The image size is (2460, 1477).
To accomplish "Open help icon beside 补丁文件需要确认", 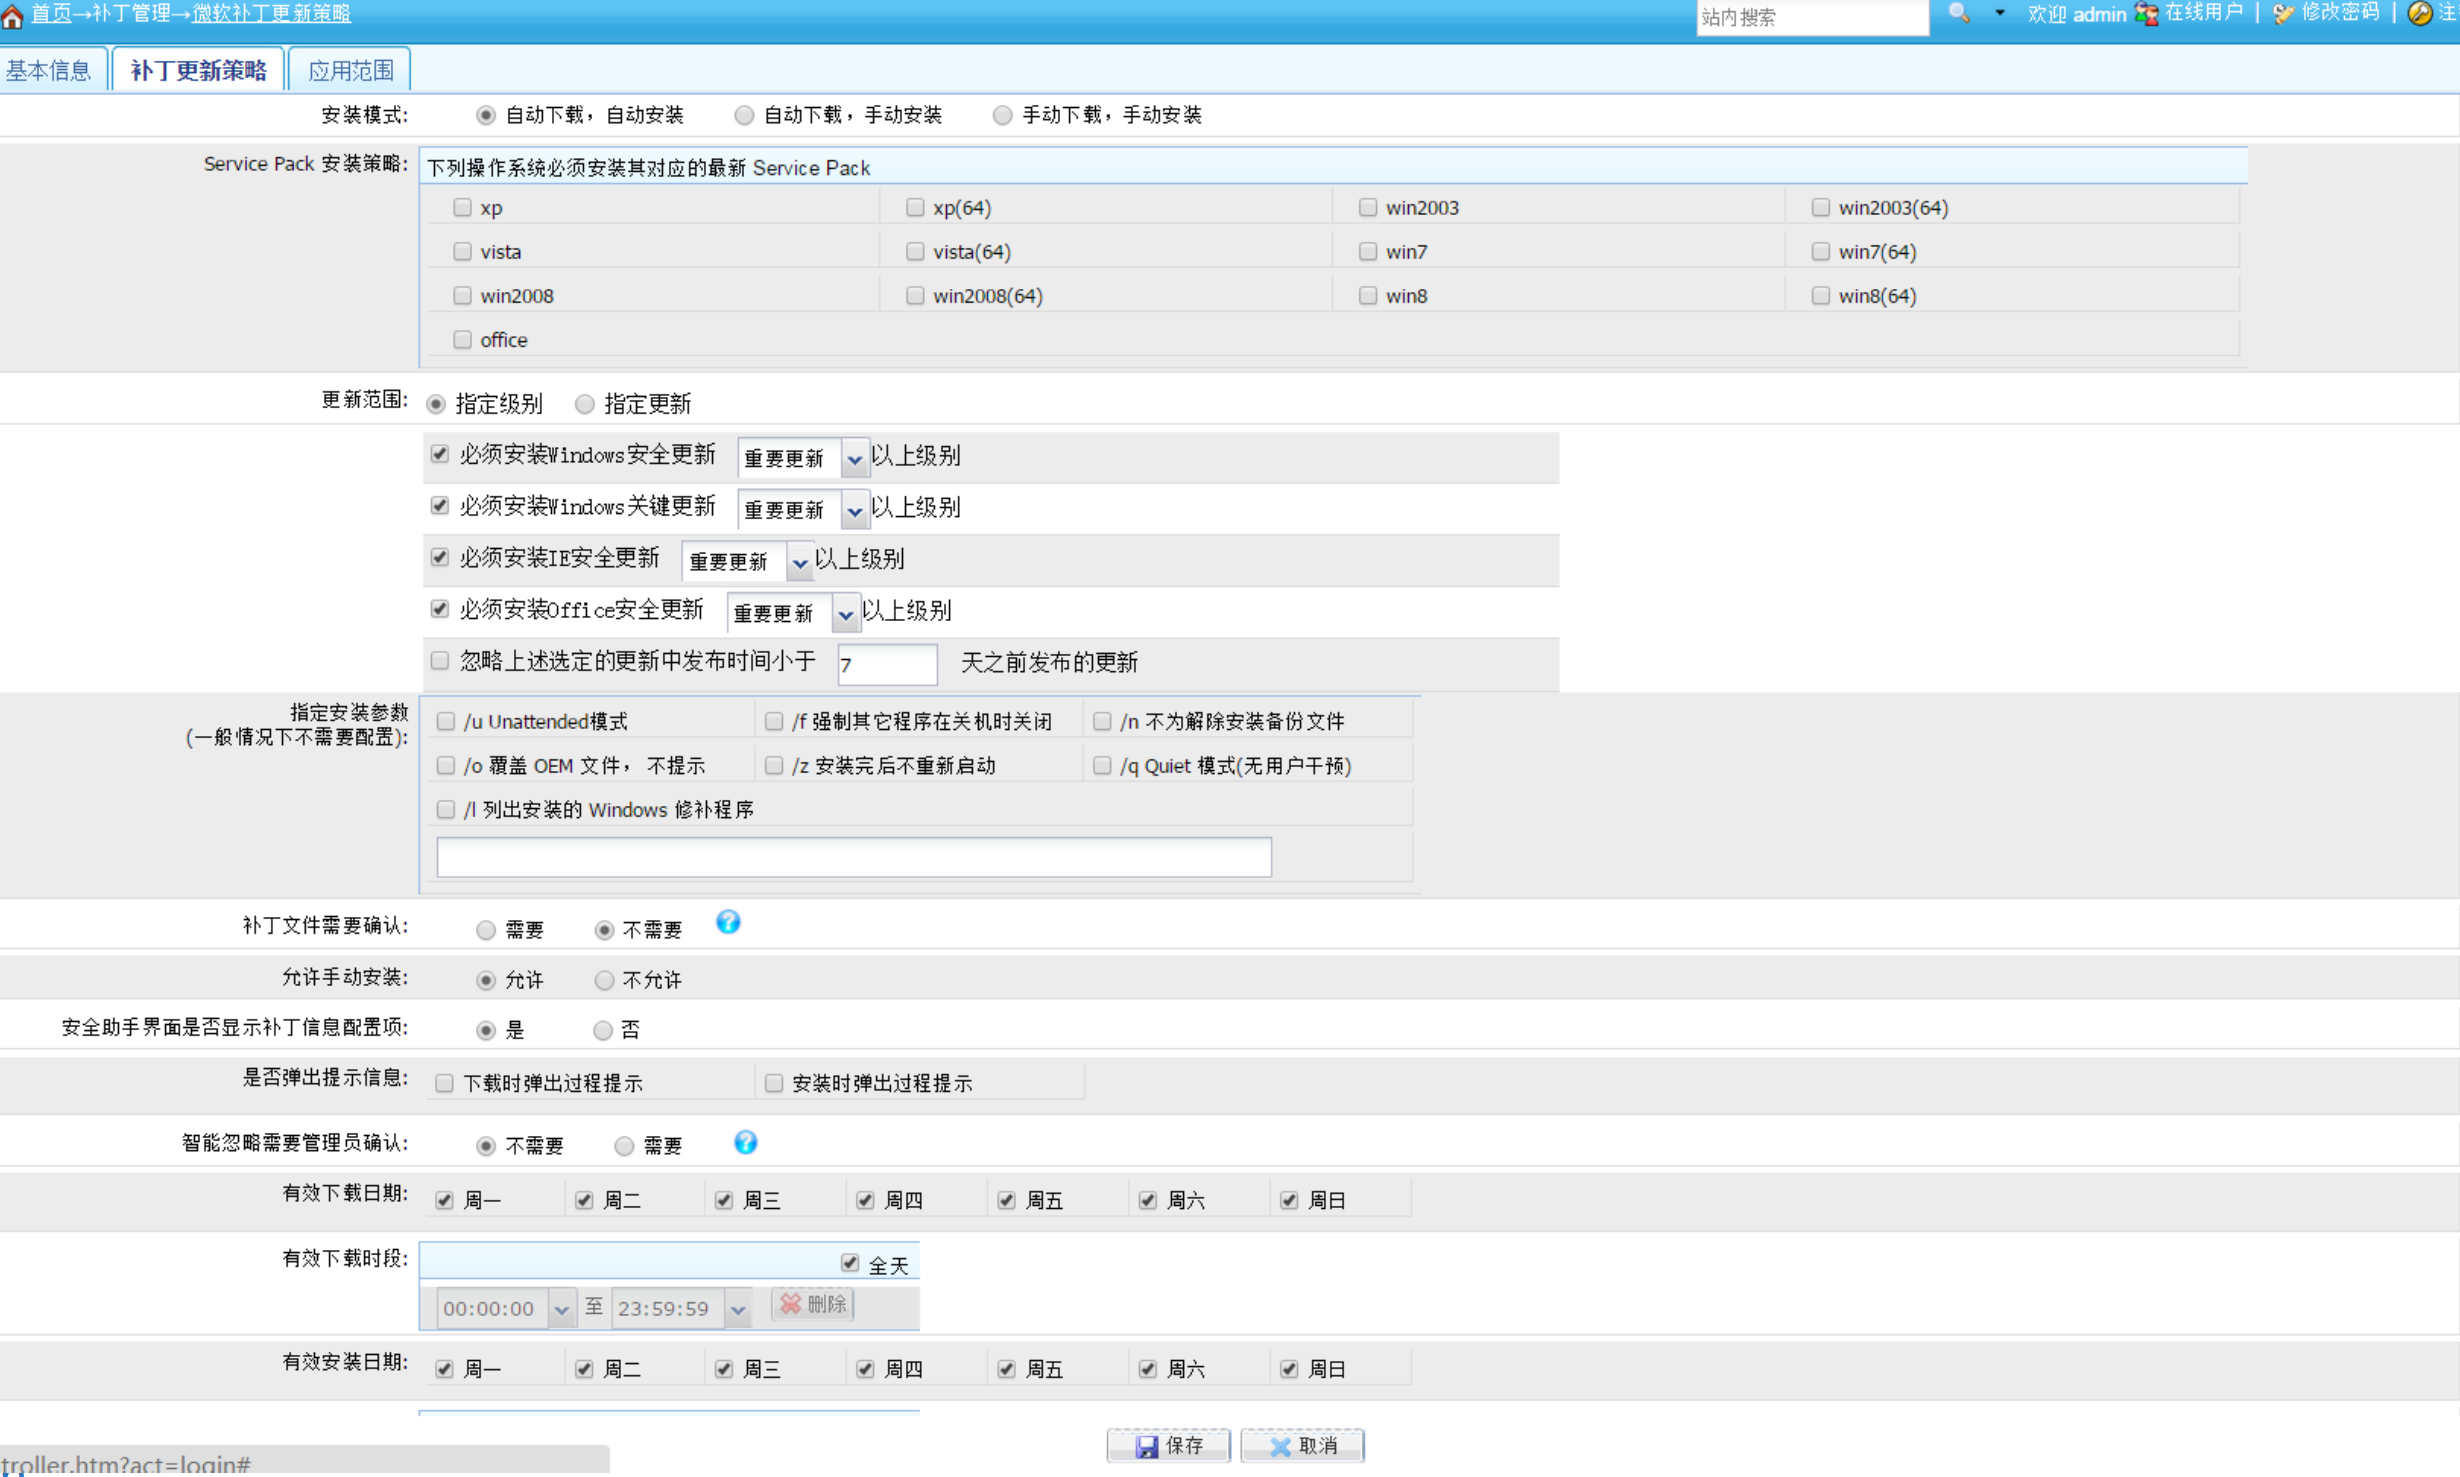I will click(728, 922).
